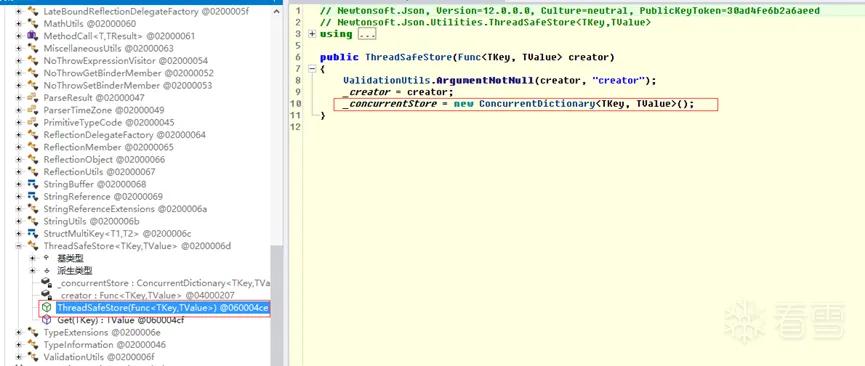Select StringUtils @0200006b entry

(x=92, y=221)
